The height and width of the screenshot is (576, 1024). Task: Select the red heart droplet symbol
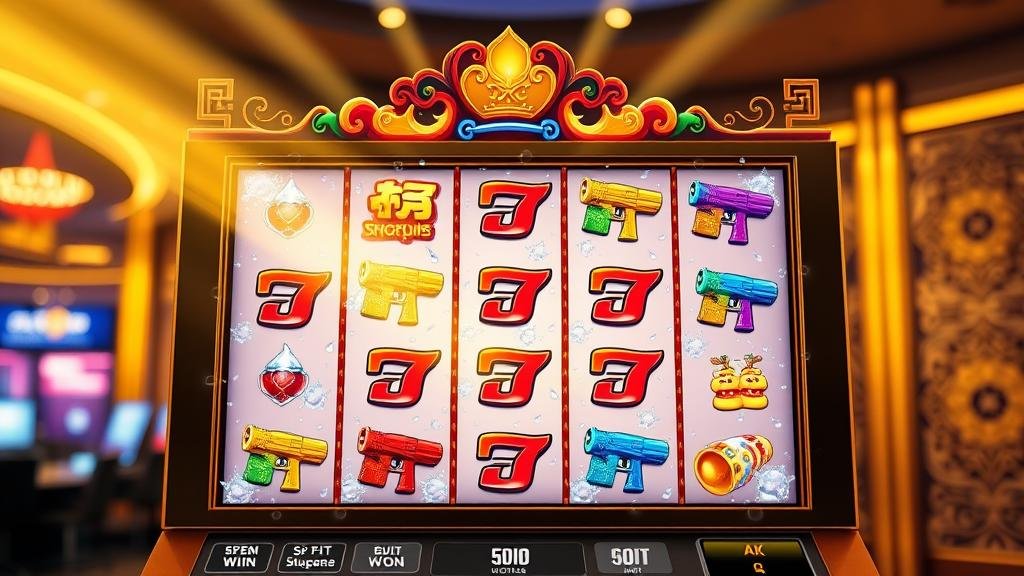point(284,374)
